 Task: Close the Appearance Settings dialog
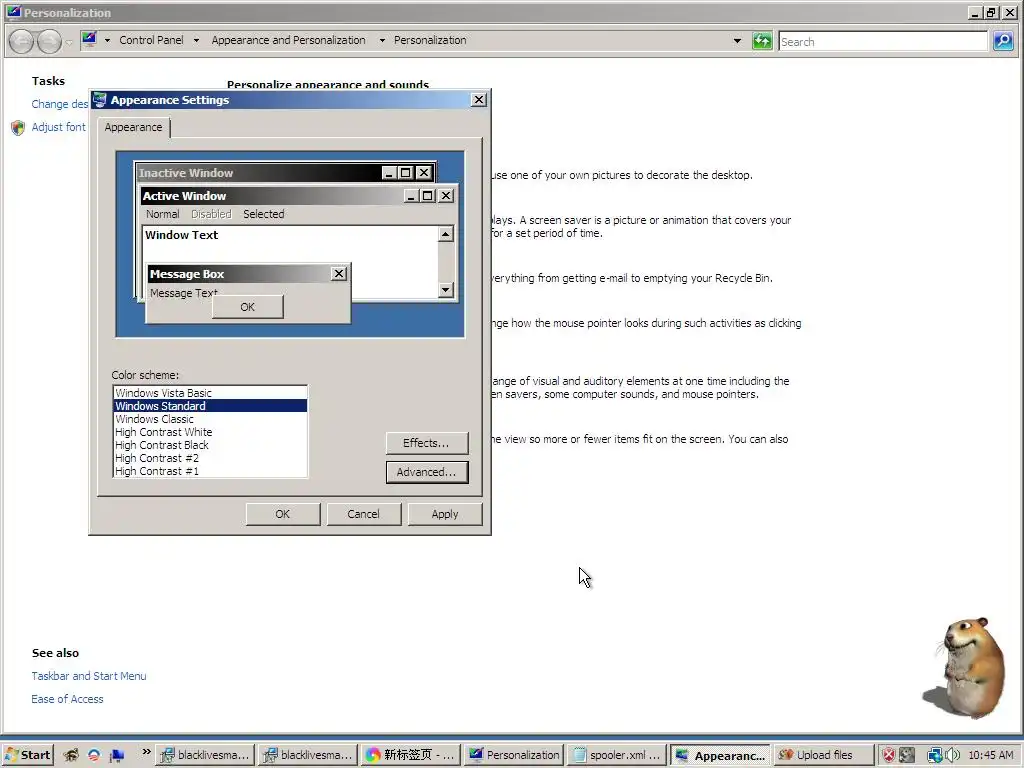479,100
